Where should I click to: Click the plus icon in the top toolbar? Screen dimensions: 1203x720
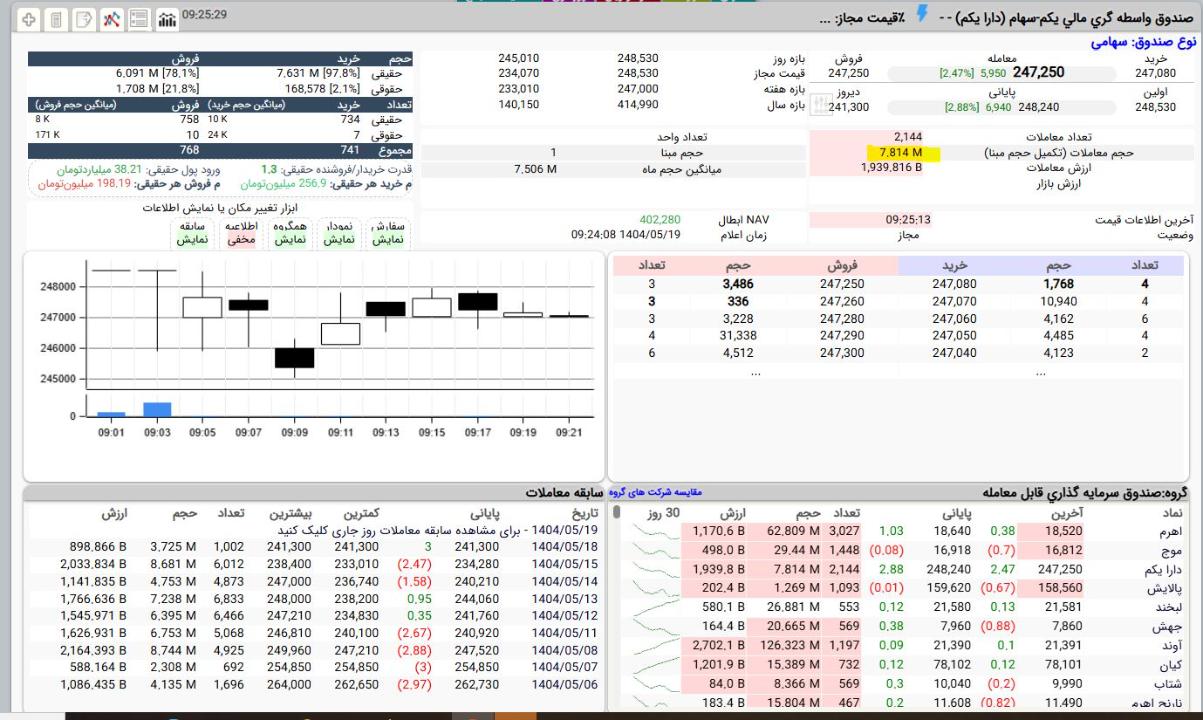29,19
